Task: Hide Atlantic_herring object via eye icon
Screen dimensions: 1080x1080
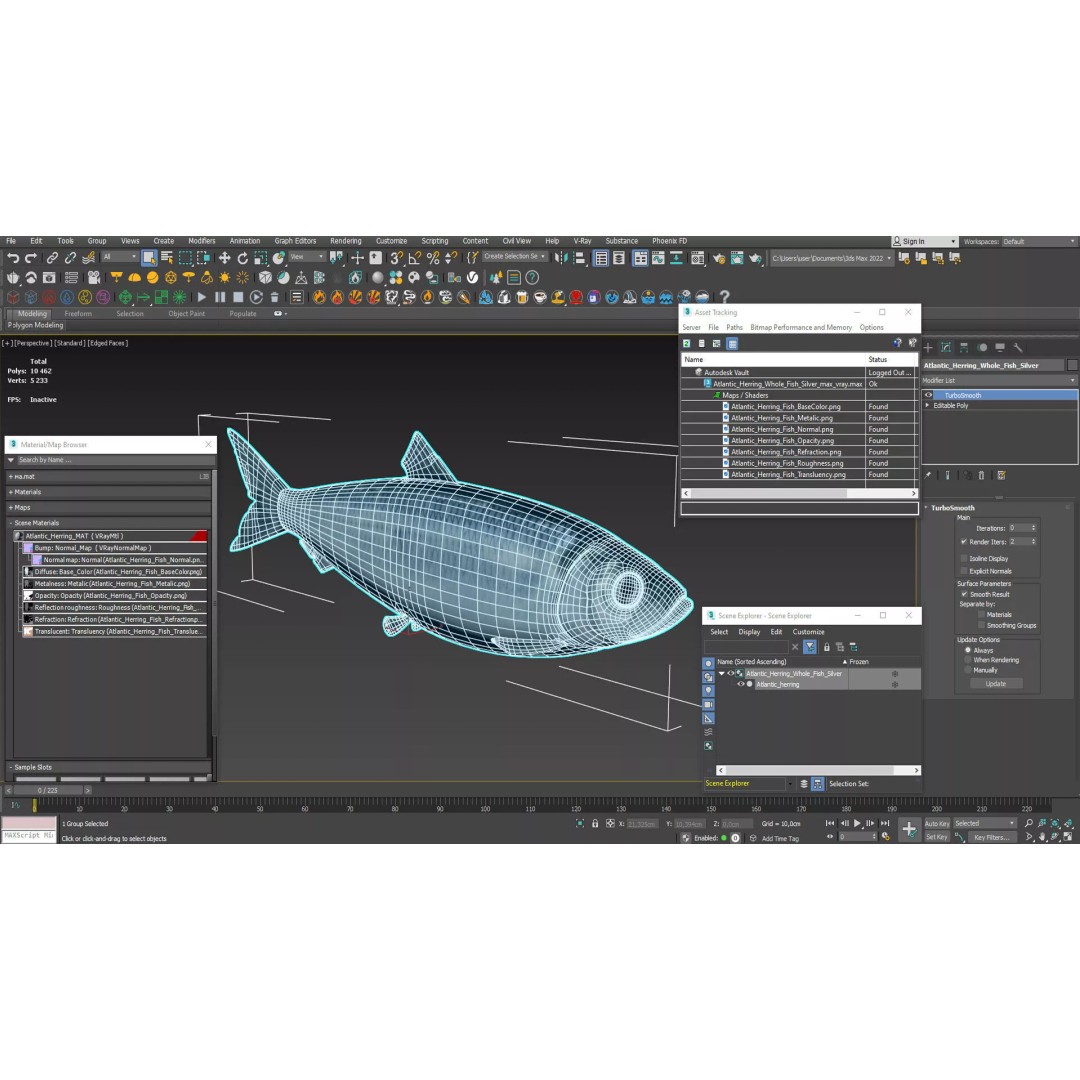Action: pyautogui.click(x=741, y=685)
